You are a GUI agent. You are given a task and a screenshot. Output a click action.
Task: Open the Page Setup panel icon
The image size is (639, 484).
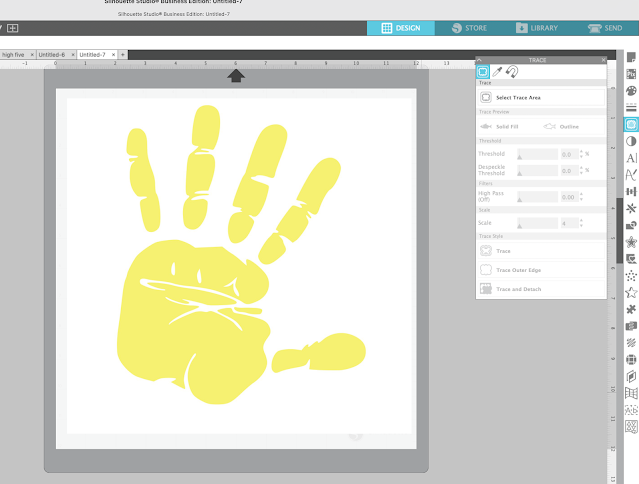(x=631, y=57)
